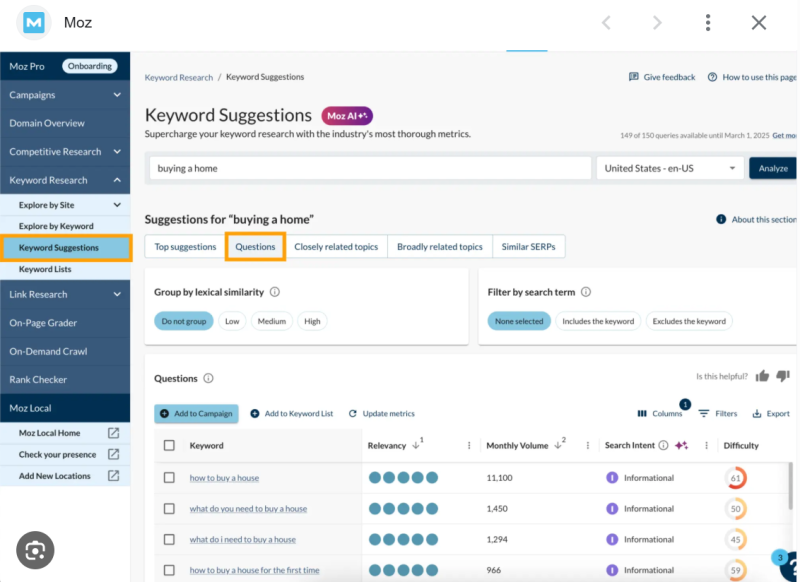The height and width of the screenshot is (582, 800).
Task: Switch to Questions tab
Action: [255, 247]
